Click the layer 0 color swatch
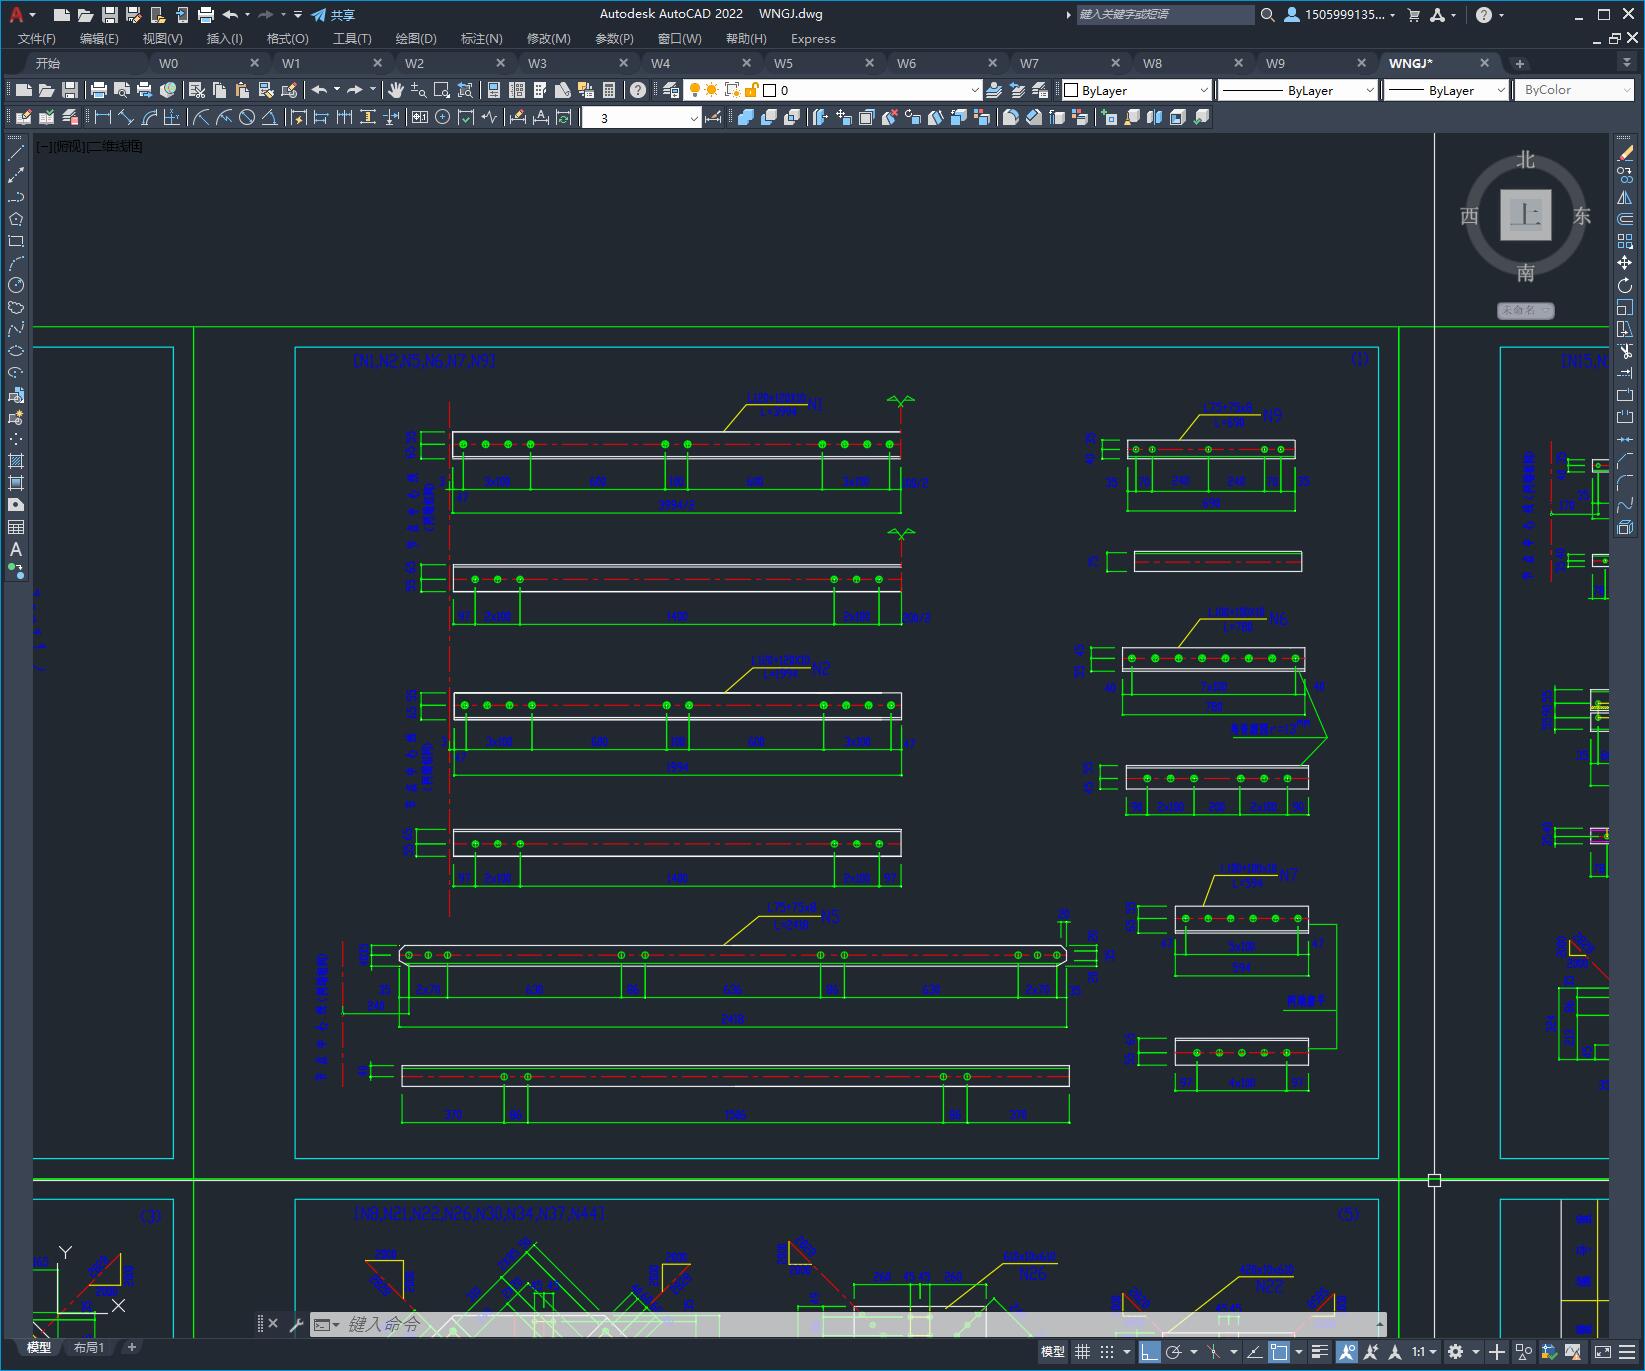Image resolution: width=1645 pixels, height=1371 pixels. tap(770, 90)
